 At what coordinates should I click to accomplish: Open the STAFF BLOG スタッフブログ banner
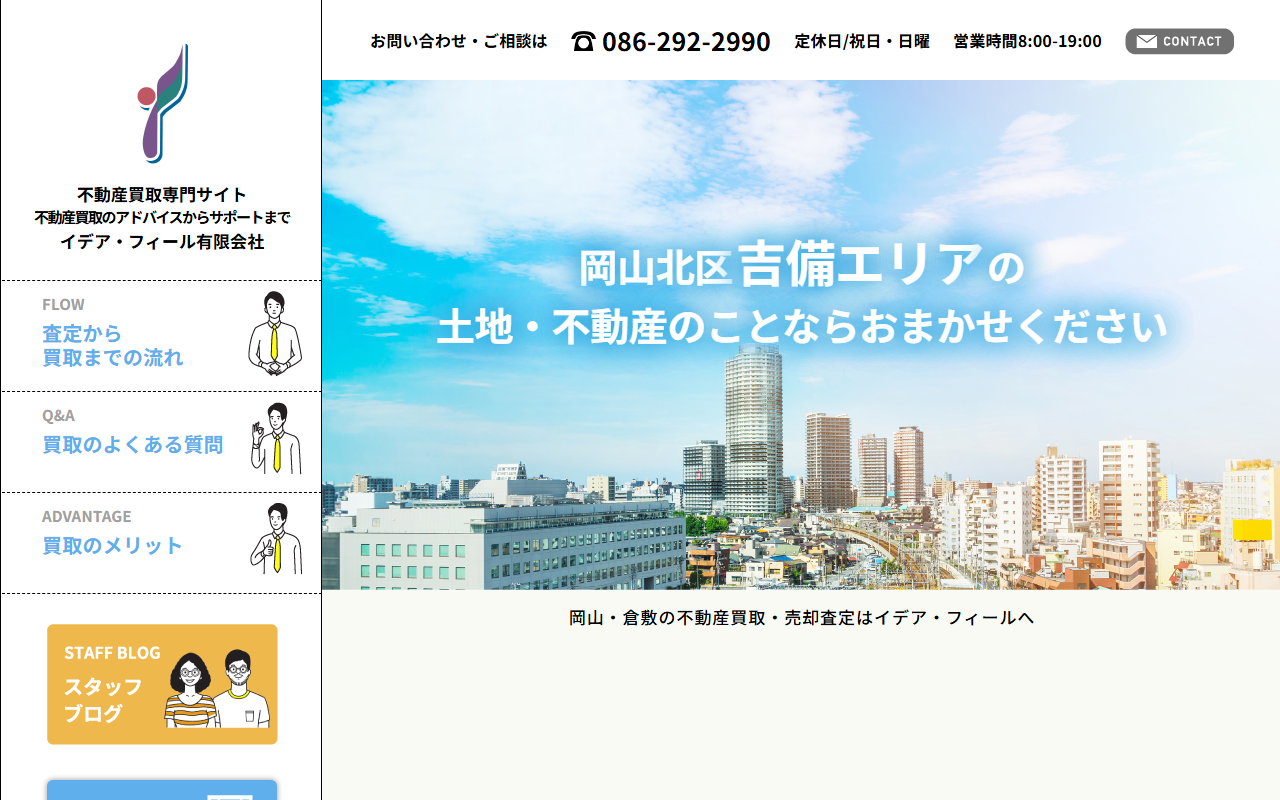point(162,684)
